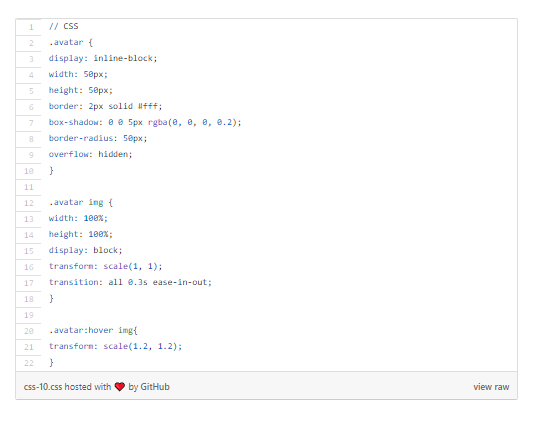Click the red heart icon in footer
The height and width of the screenshot is (422, 536).
(x=120, y=387)
